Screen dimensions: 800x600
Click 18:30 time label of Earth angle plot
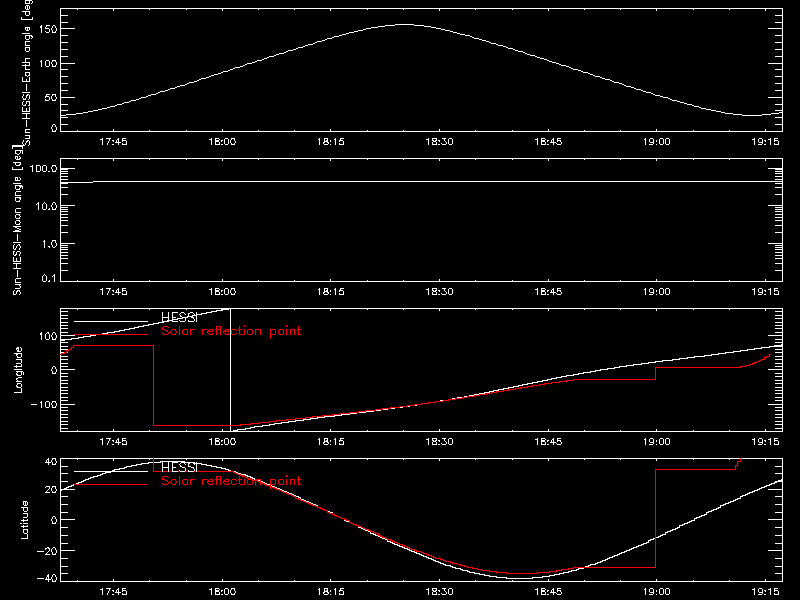pyautogui.click(x=439, y=142)
